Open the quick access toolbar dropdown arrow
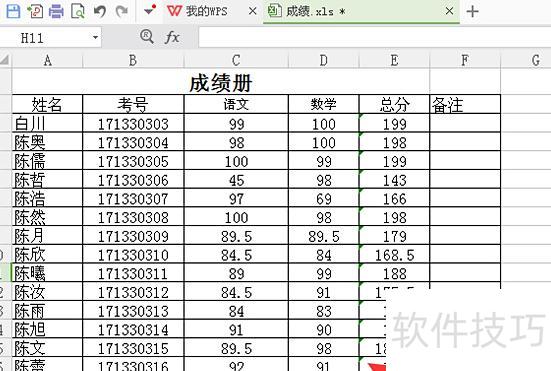Screen dimensions: 551x371 click(150, 11)
